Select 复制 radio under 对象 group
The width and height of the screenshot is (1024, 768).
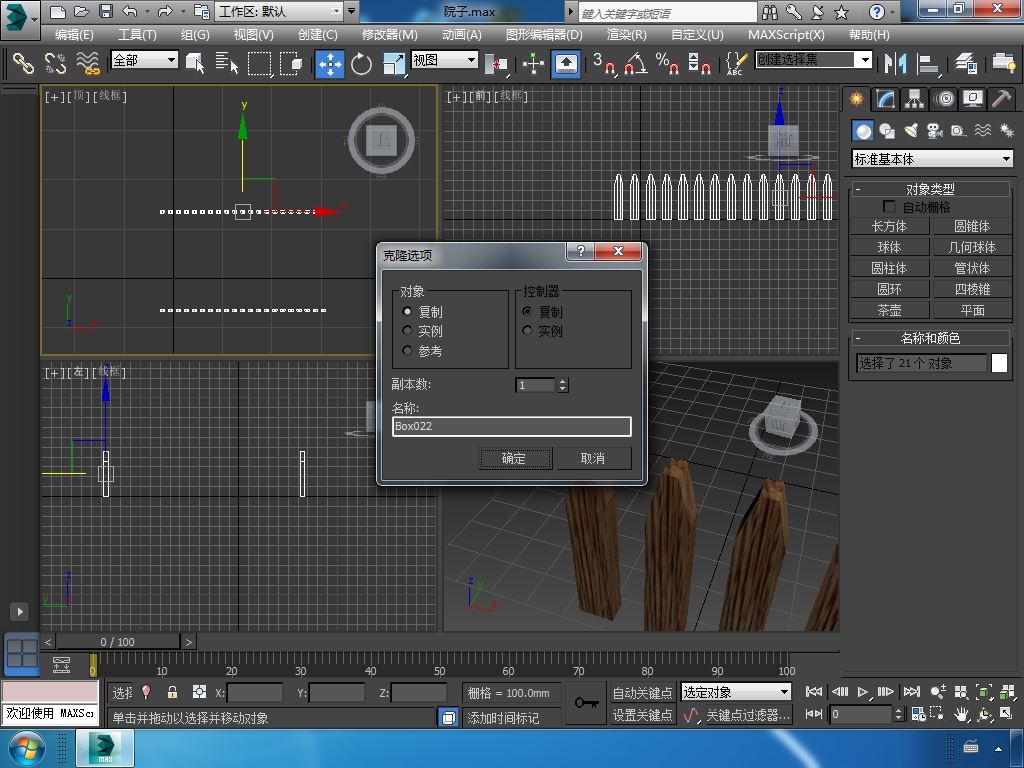click(407, 312)
